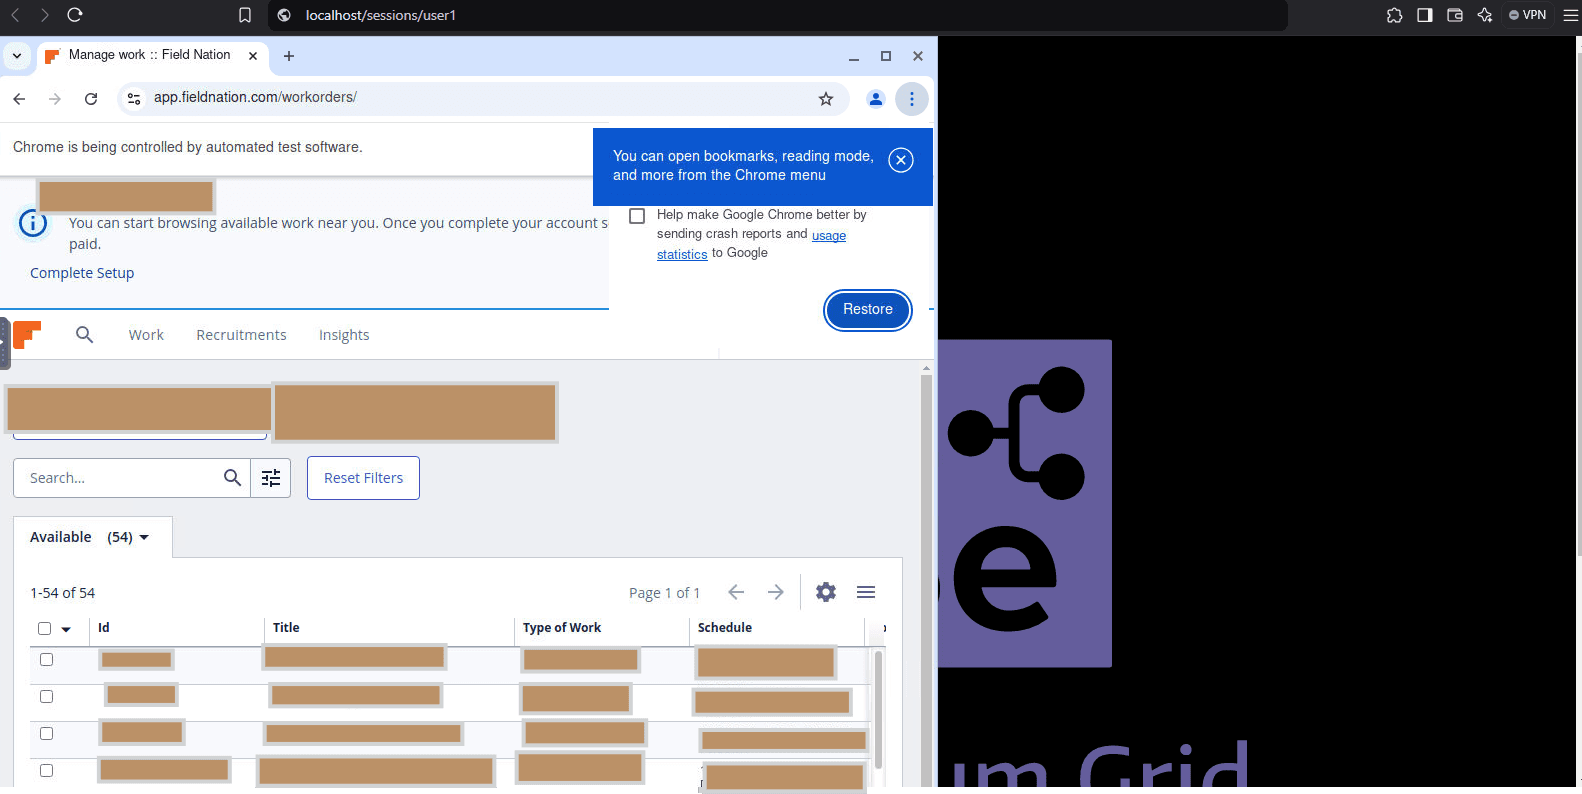Close the Manage work Field Nation tab
Viewport: 1582px width, 794px height.
point(253,56)
